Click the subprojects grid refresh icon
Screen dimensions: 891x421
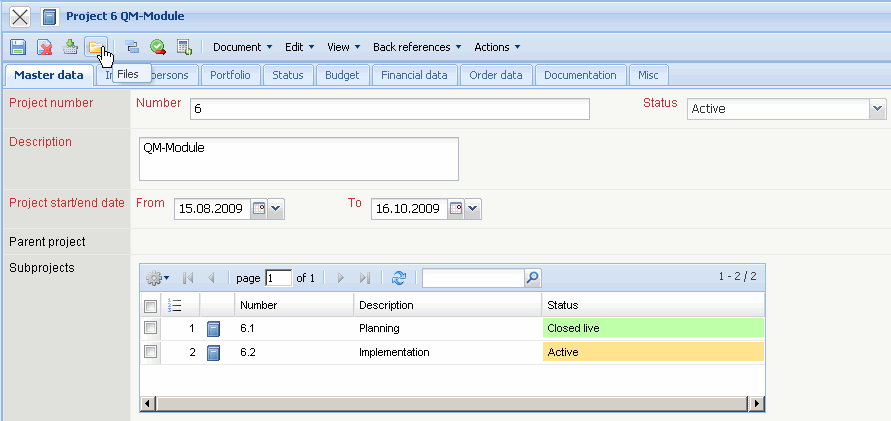coord(399,278)
